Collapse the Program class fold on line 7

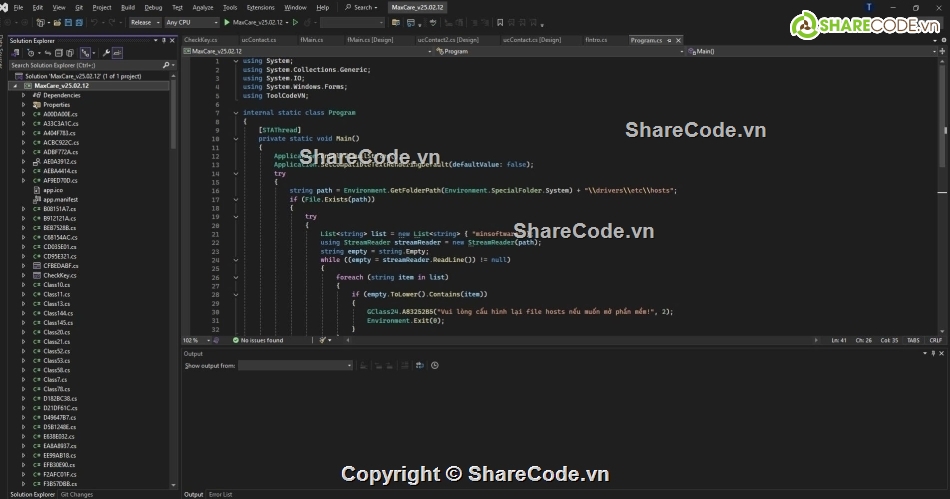[236, 113]
